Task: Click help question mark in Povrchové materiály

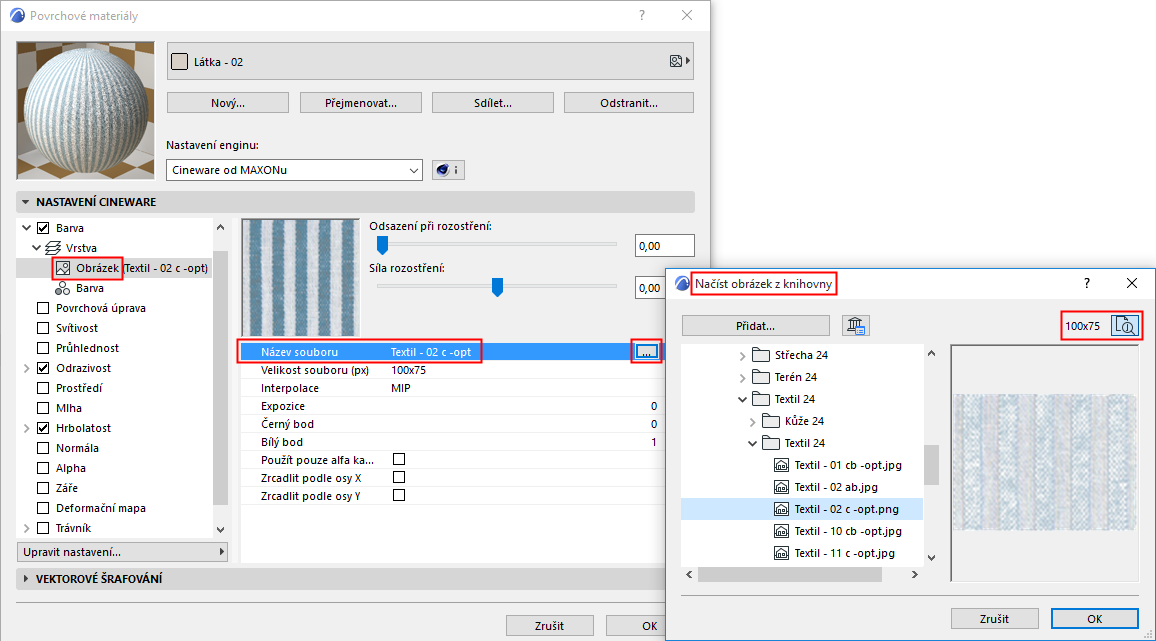Action: [642, 15]
